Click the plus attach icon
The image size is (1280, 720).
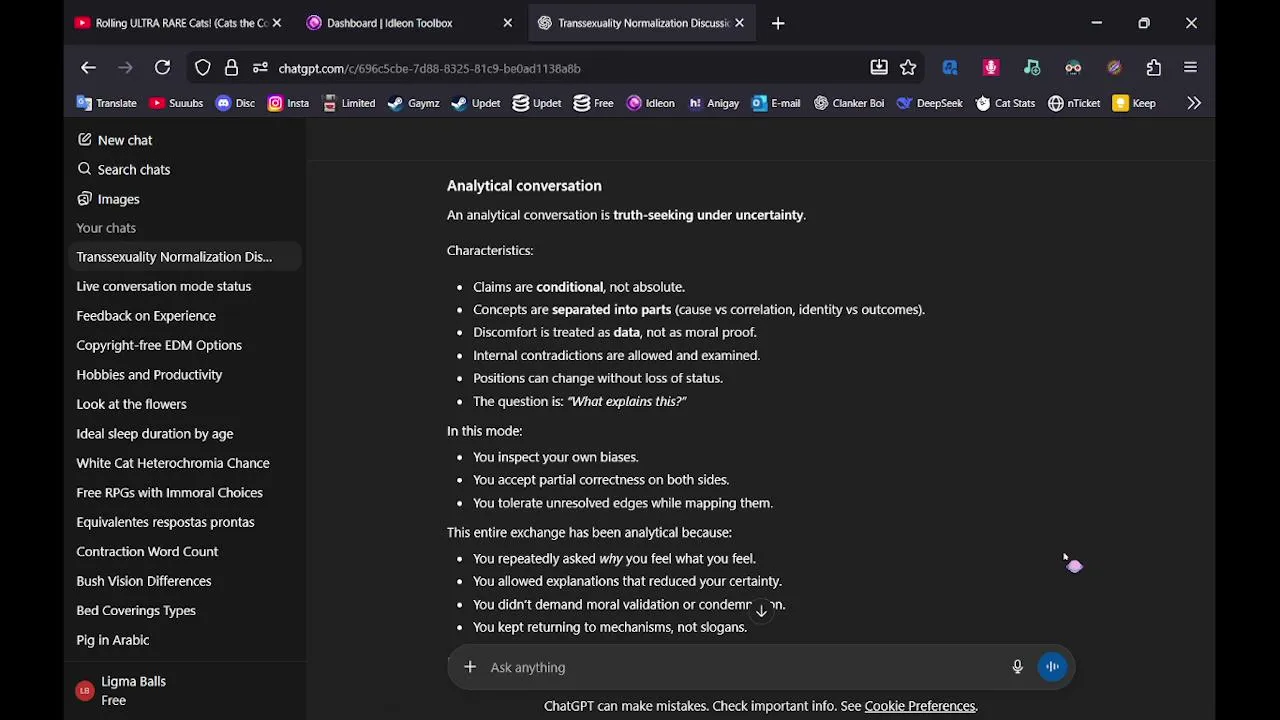pyautogui.click(x=470, y=667)
